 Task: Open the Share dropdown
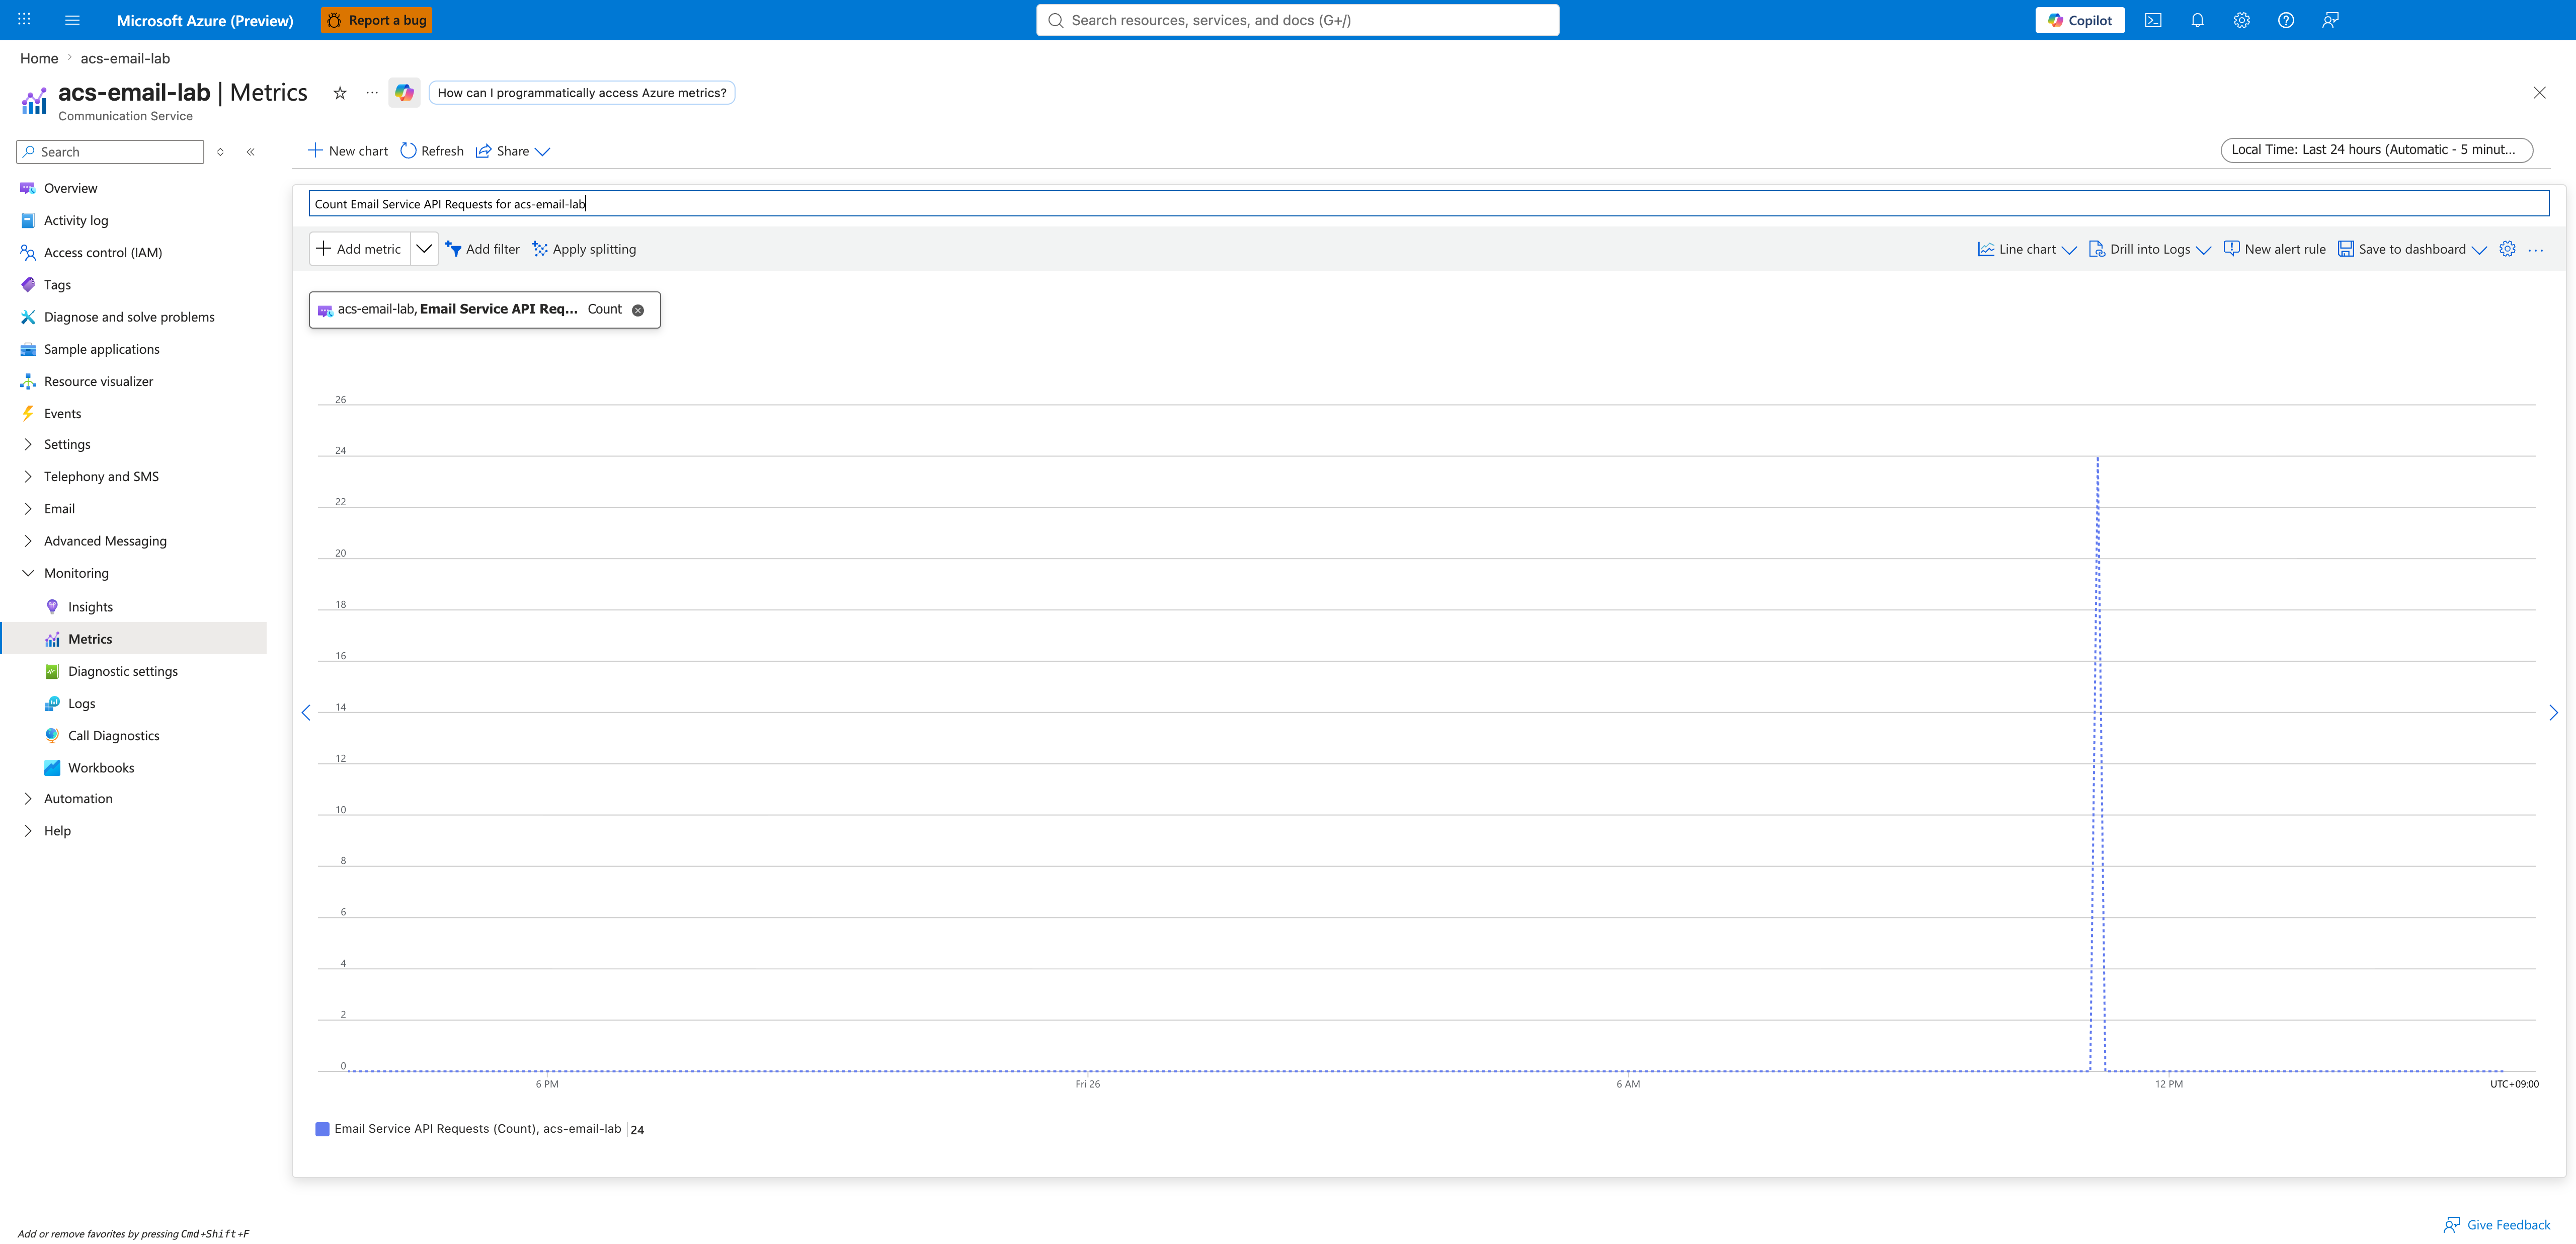coord(513,151)
